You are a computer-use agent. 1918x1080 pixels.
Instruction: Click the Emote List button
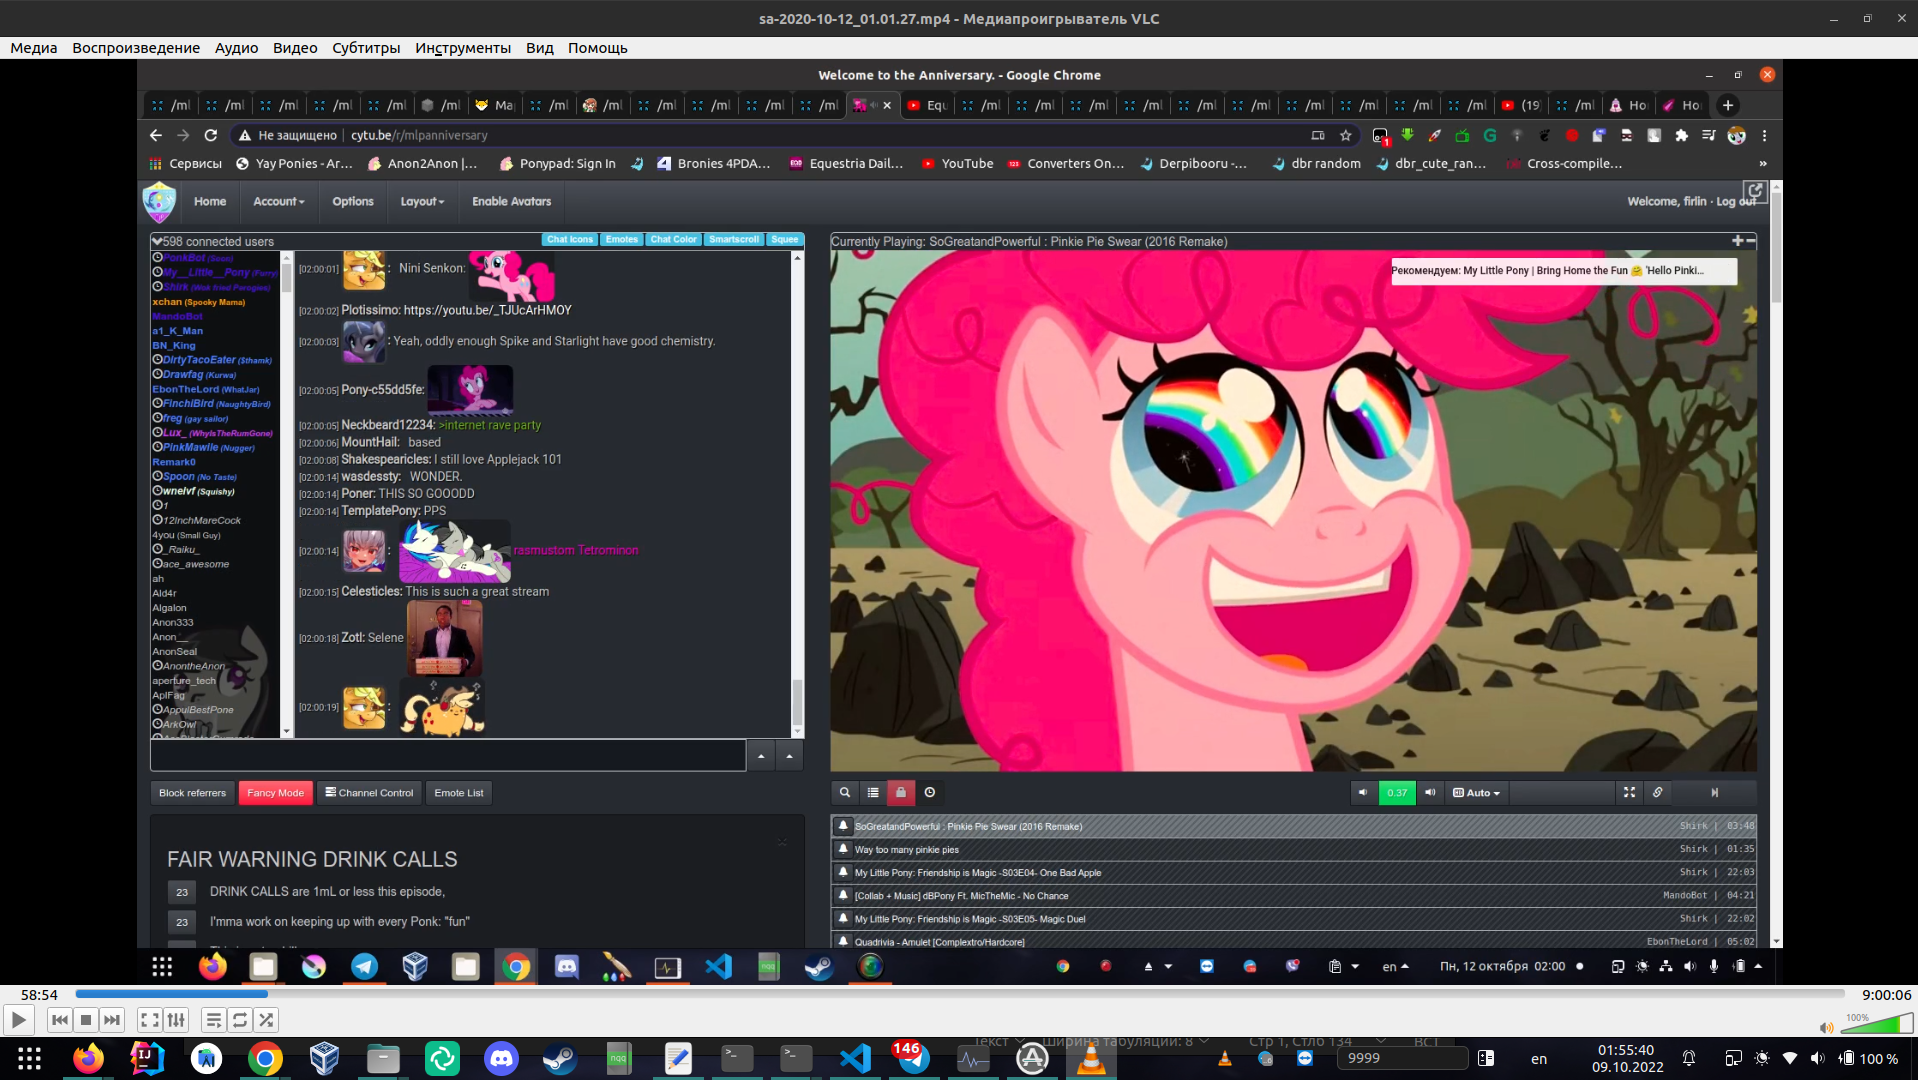[458, 792]
